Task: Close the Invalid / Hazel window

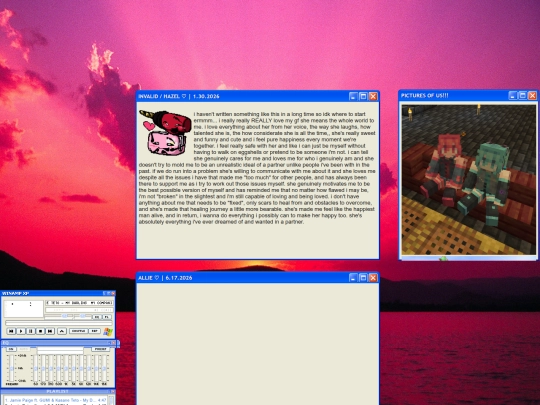Action: [x=373, y=96]
